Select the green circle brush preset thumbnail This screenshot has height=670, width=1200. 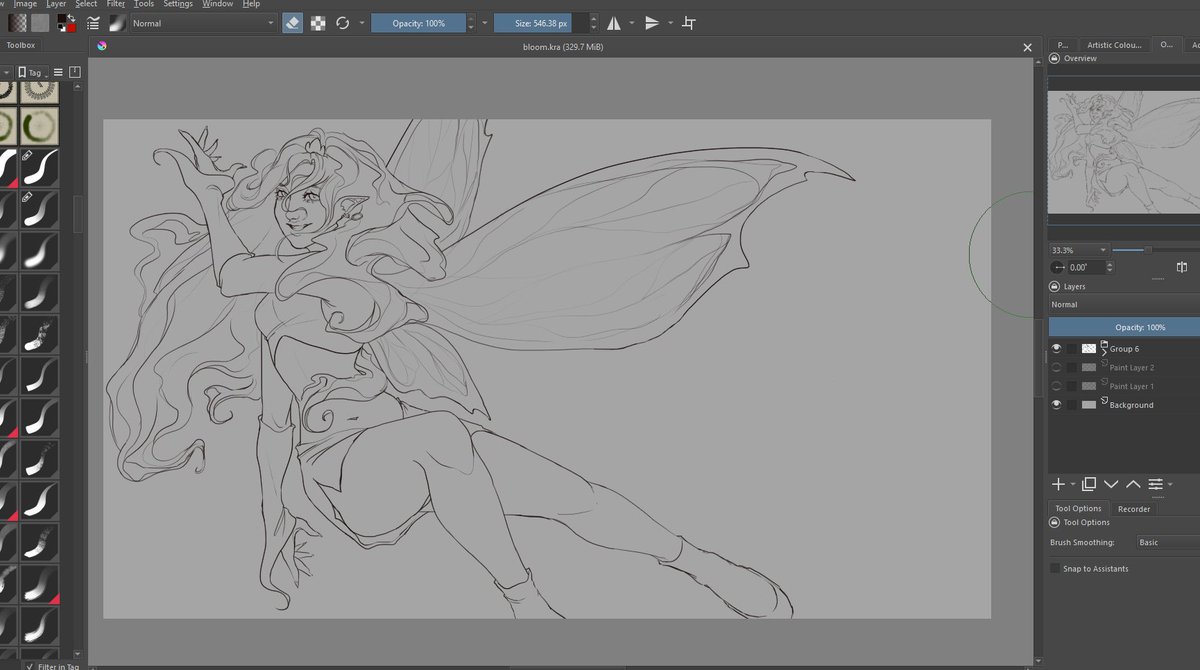[x=40, y=126]
